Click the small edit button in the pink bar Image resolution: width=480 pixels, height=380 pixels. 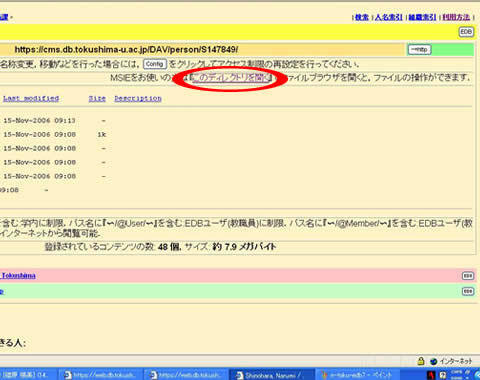click(468, 276)
